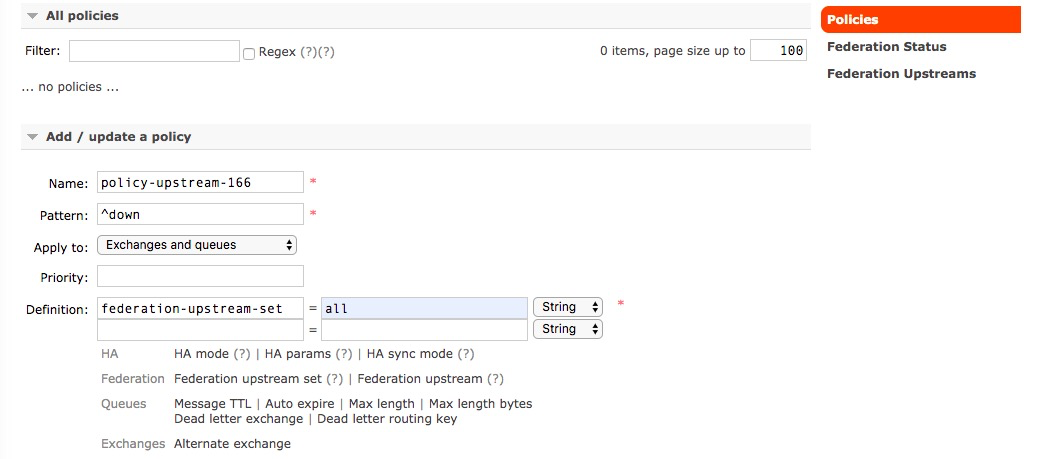Click the Message TTL definition link
The image size is (1042, 459).
(213, 403)
